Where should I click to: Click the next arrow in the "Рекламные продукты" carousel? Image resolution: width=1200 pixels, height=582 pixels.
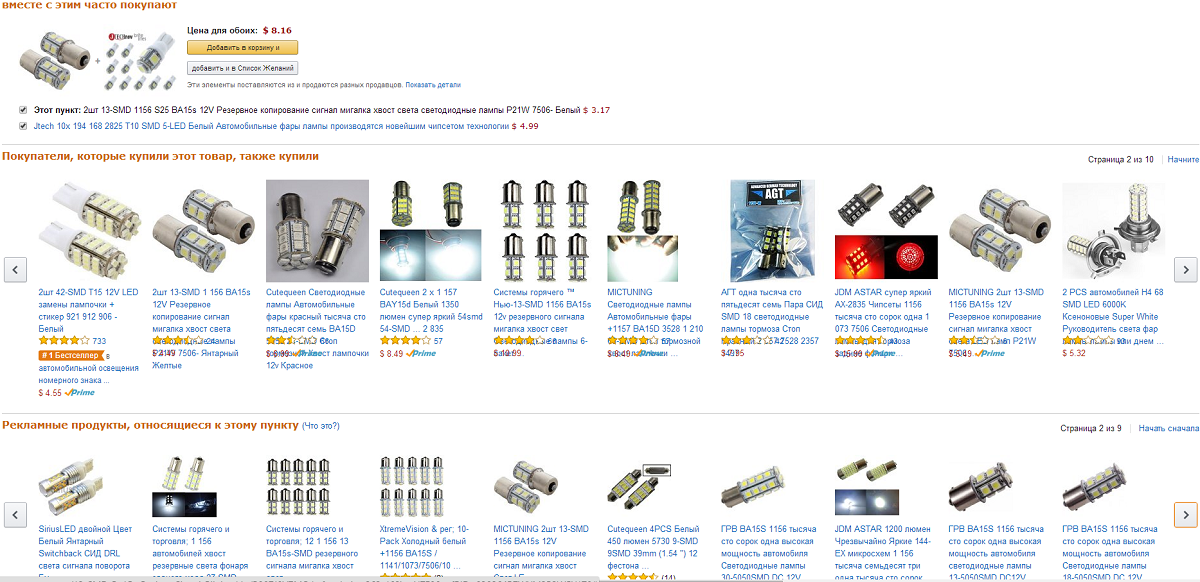point(1184,515)
